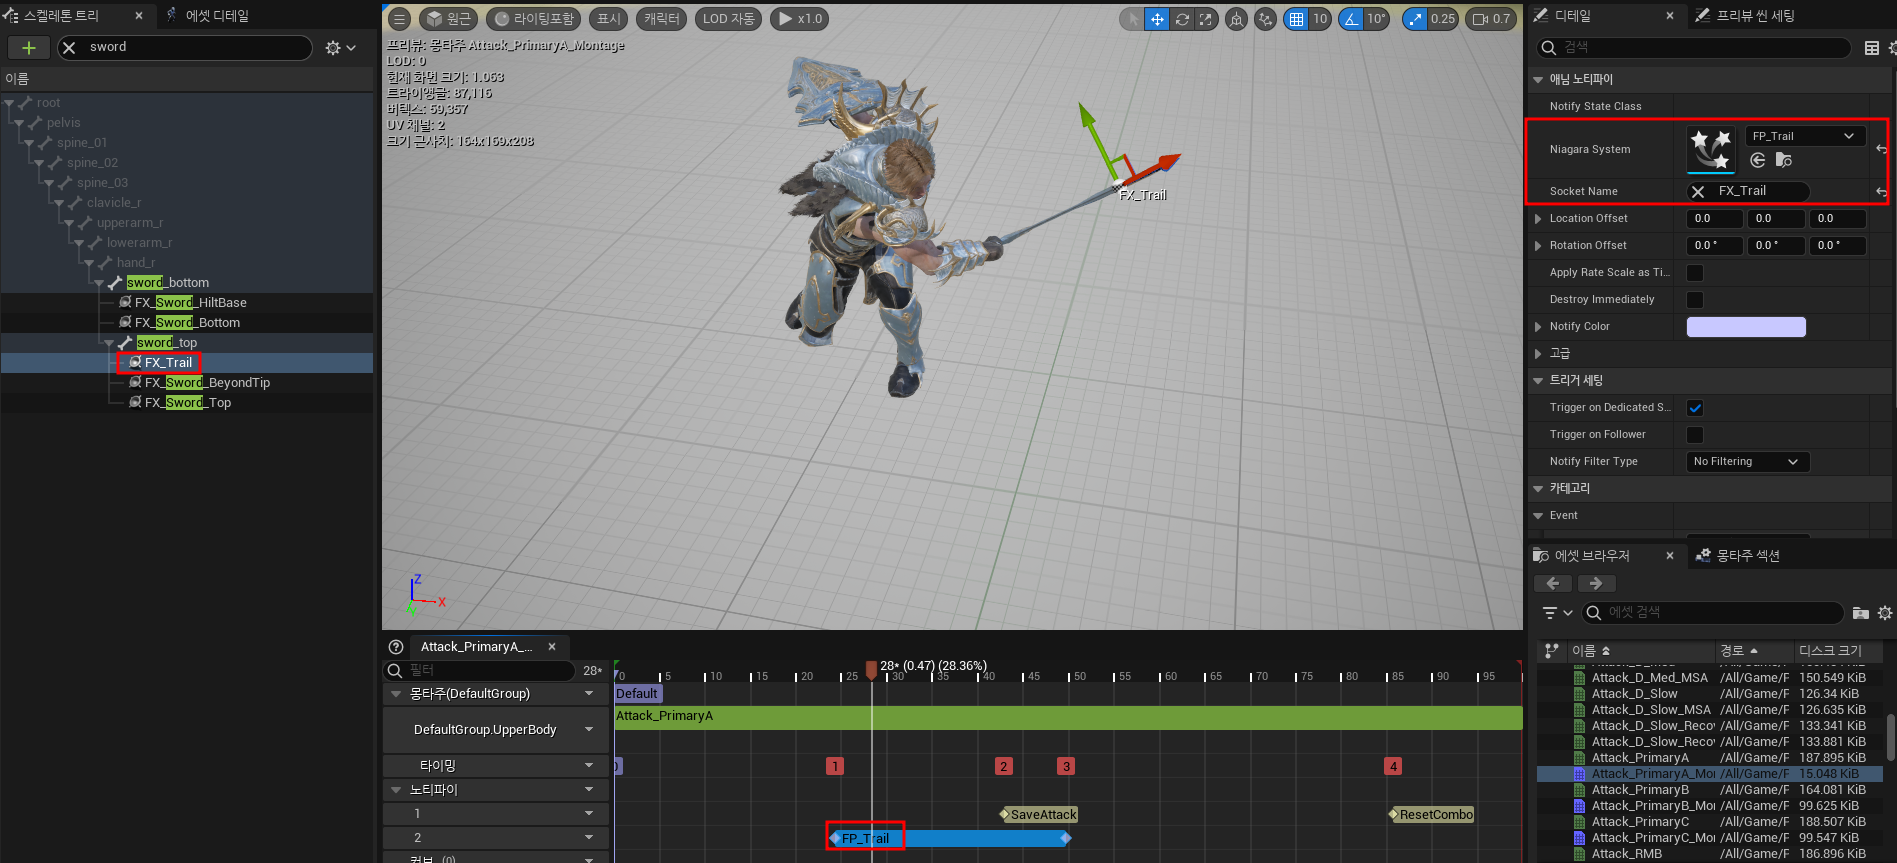Image resolution: width=1897 pixels, height=863 pixels.
Task: Open camera speed 0.7 setting
Action: (x=1491, y=19)
